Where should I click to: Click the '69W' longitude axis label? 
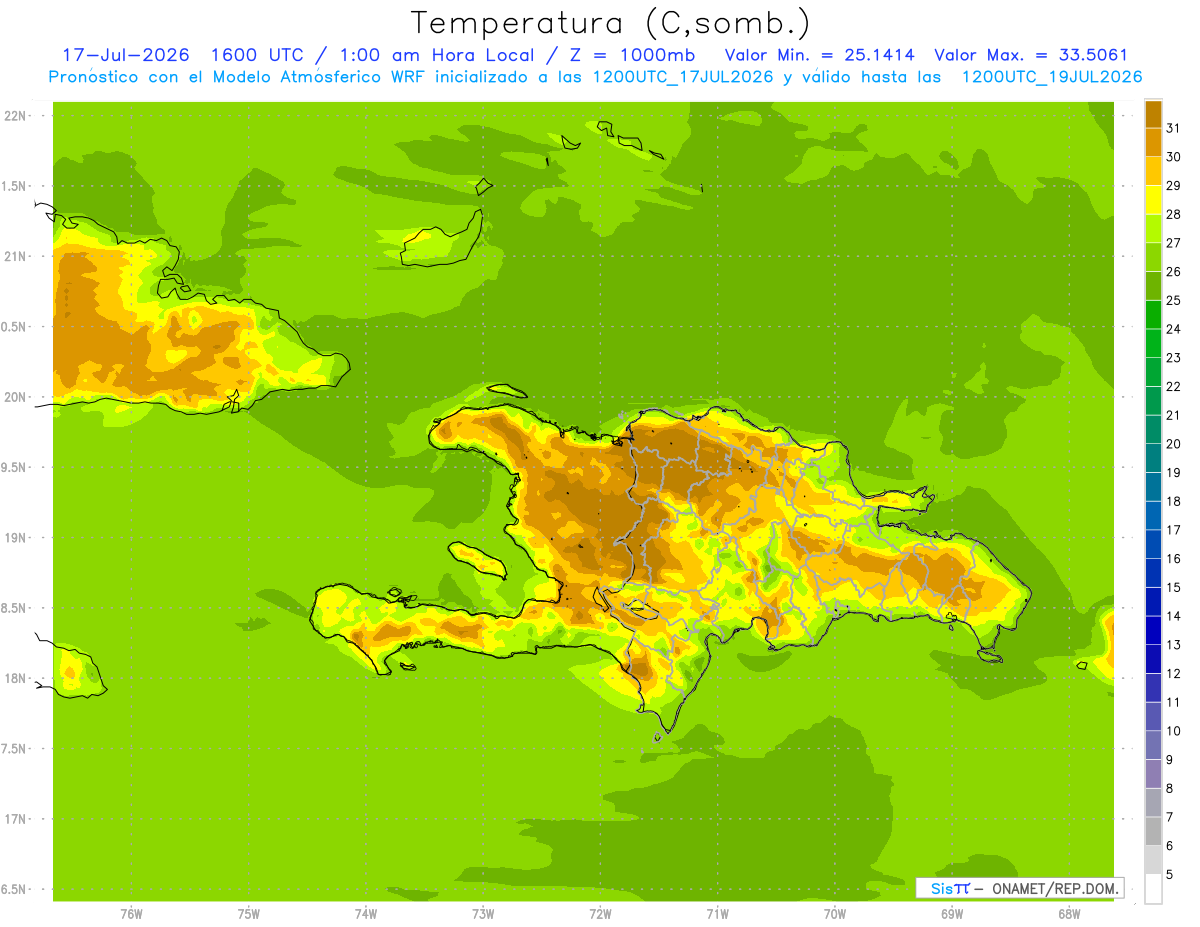tap(952, 914)
